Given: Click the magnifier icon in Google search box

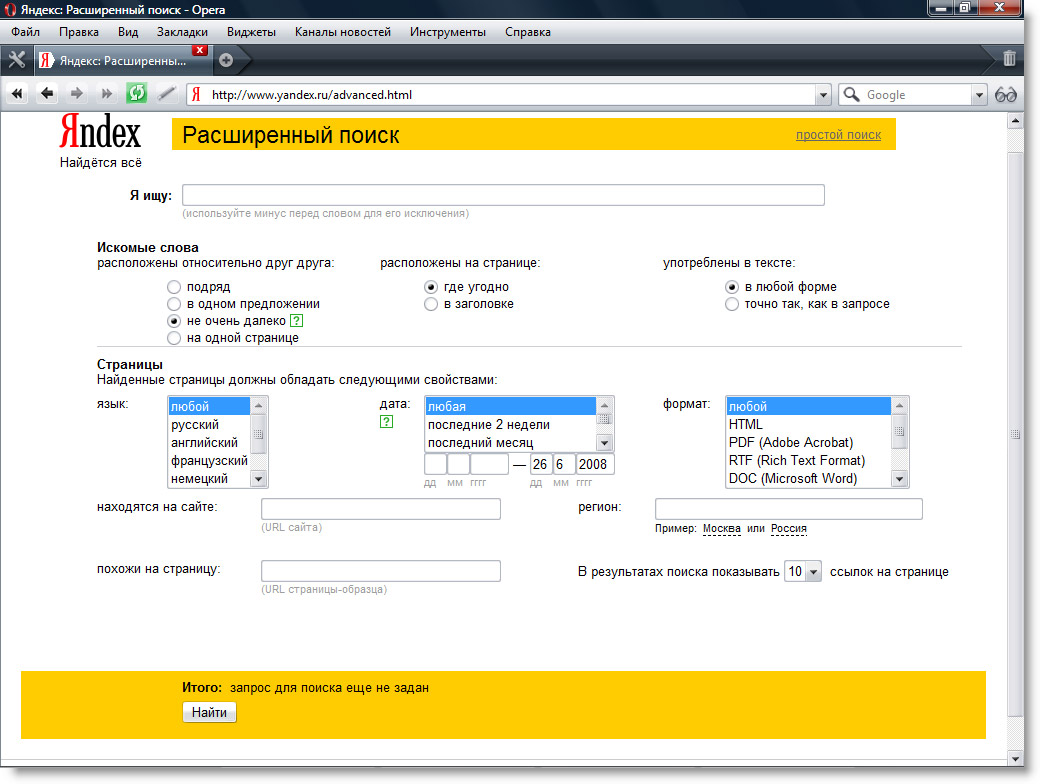Looking at the screenshot, I should point(852,95).
